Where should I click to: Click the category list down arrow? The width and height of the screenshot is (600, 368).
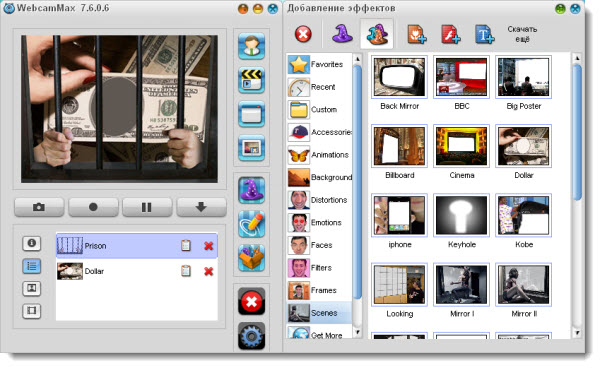click(x=357, y=332)
